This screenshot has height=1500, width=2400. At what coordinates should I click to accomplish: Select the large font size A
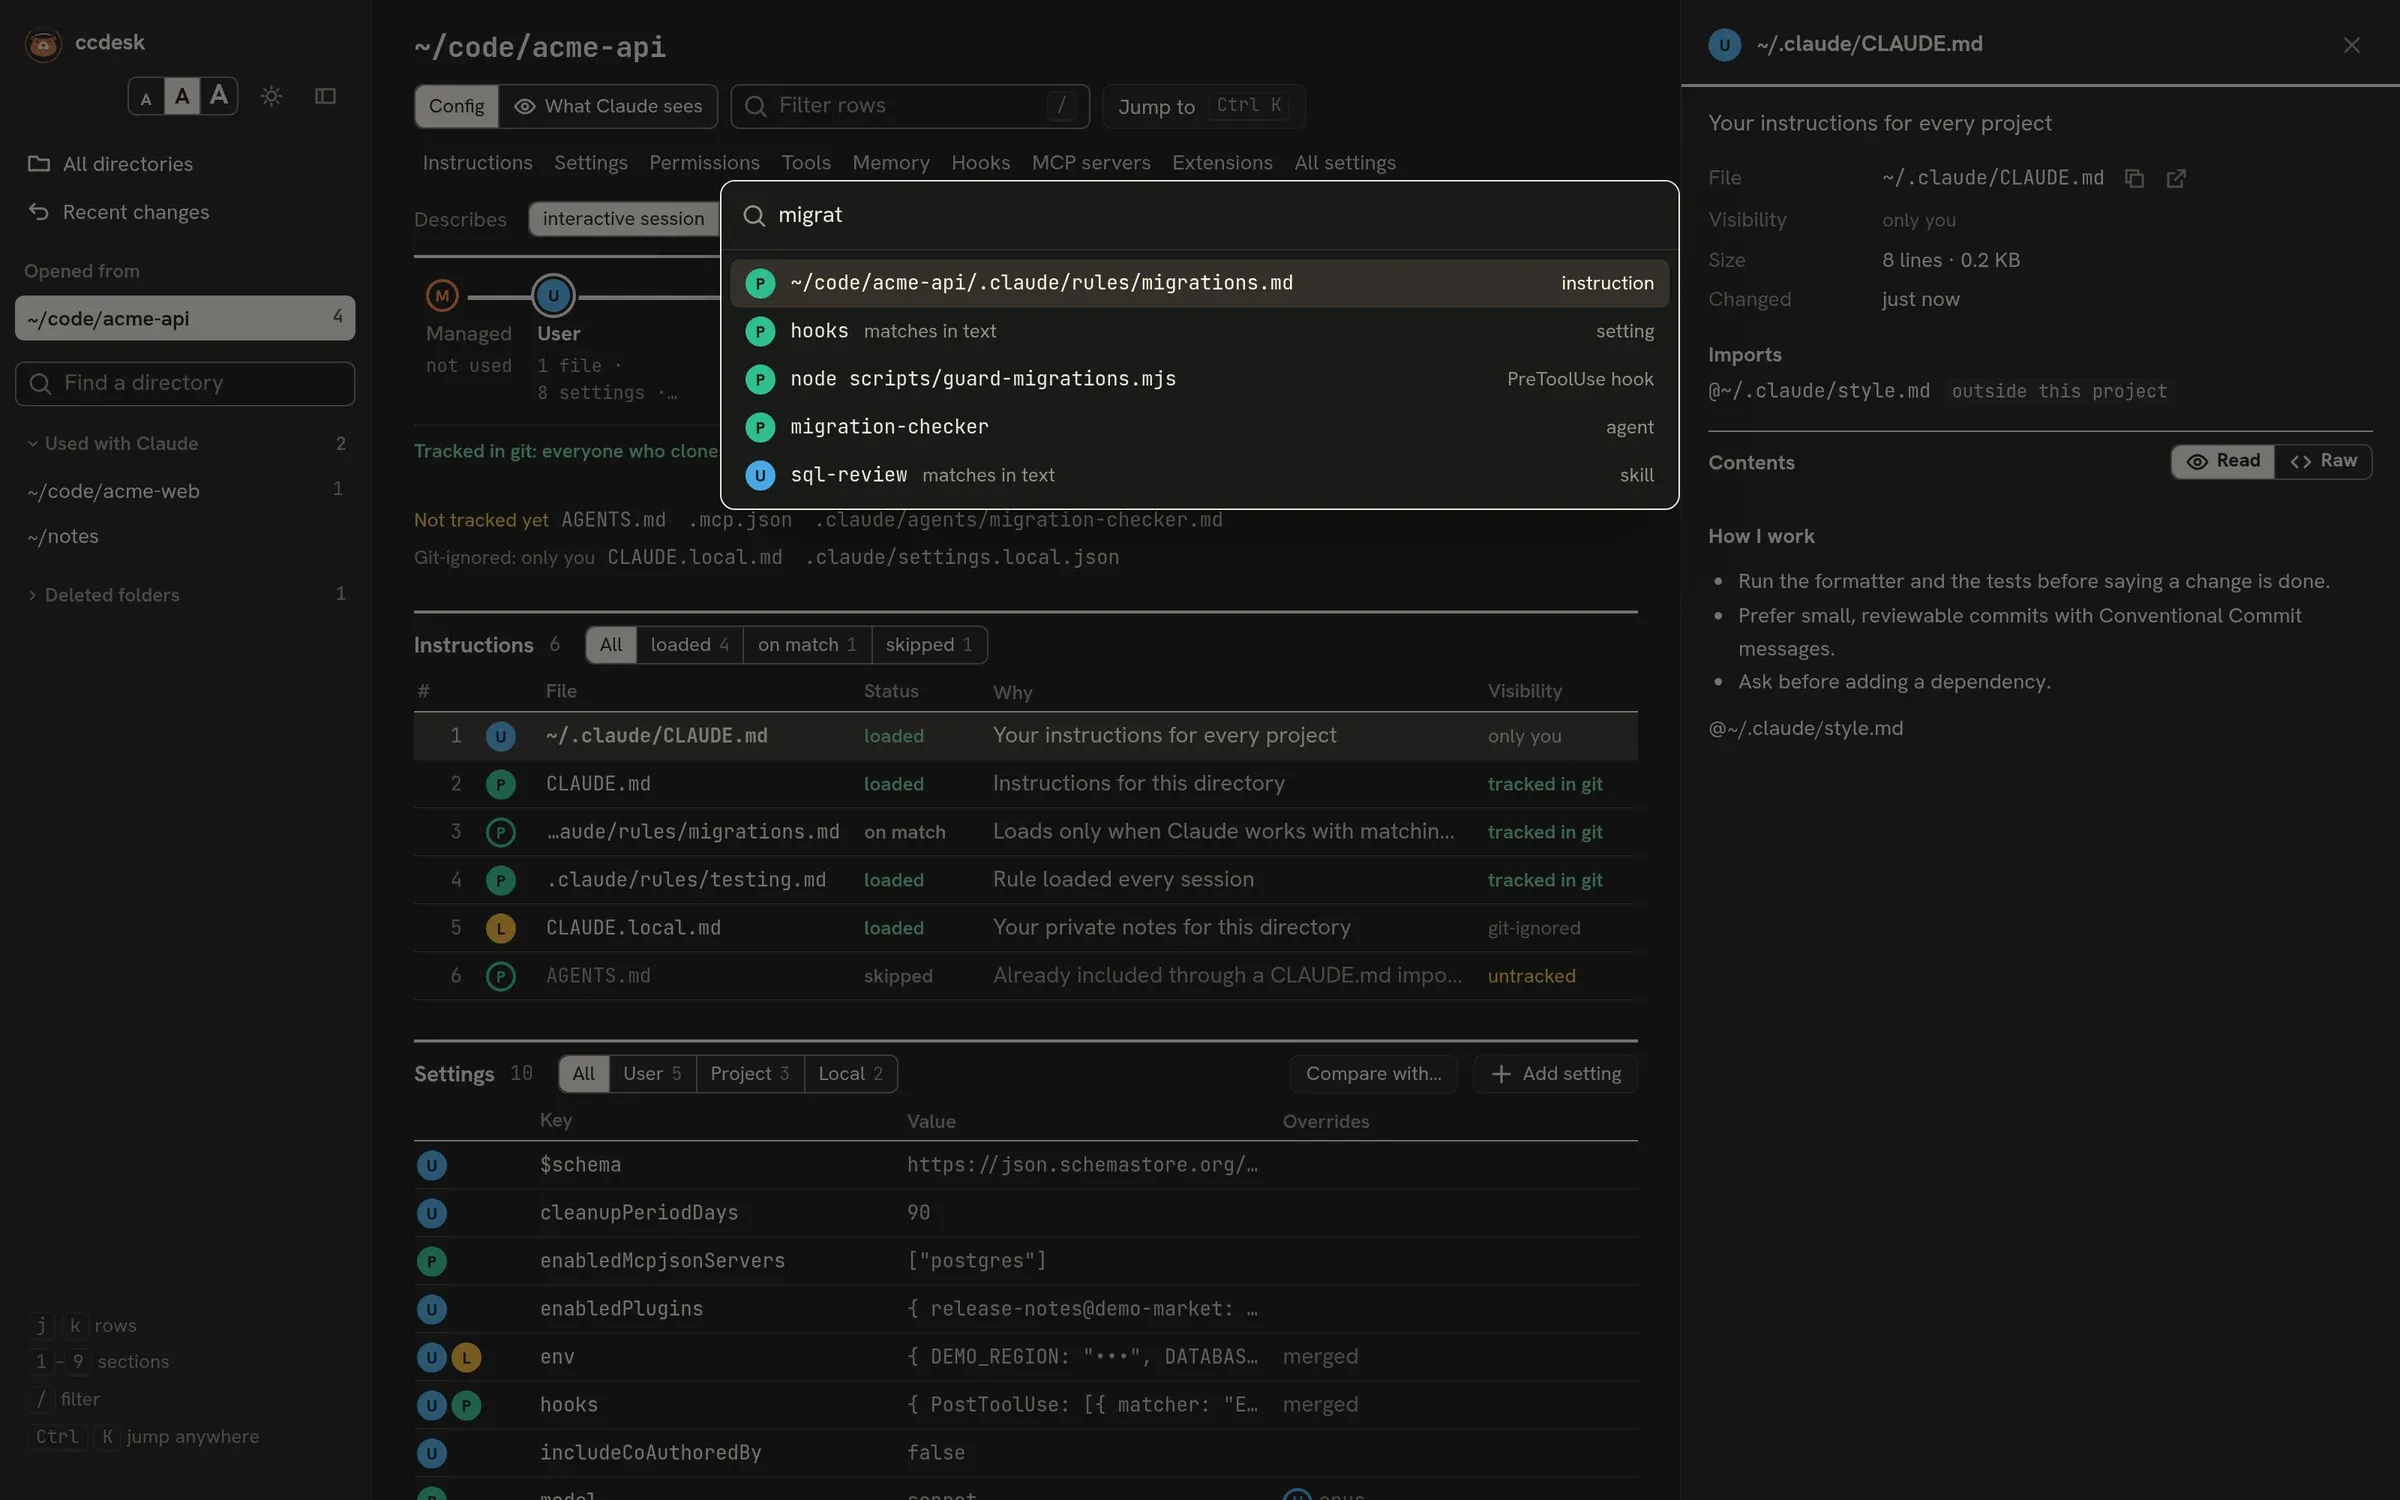219,96
